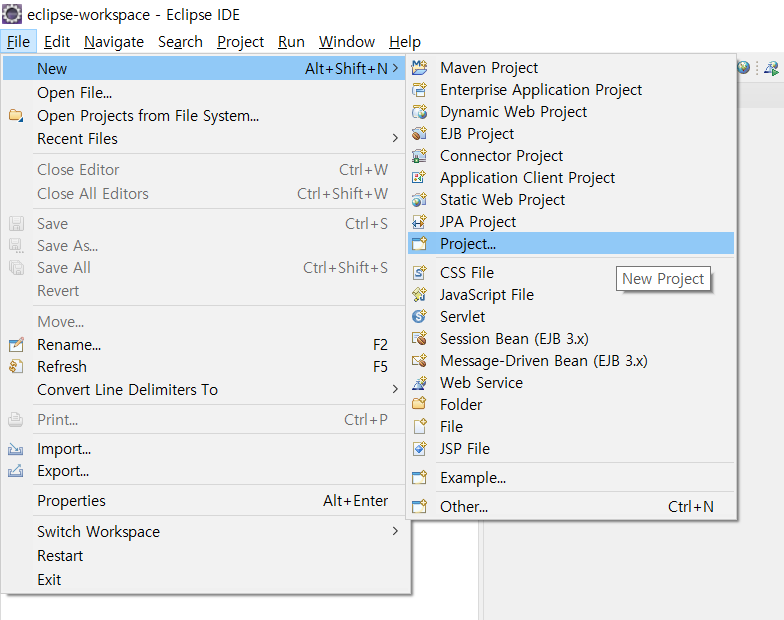This screenshot has height=620, width=784.
Task: Select Switch Workspace menu entry
Action: pos(204,532)
